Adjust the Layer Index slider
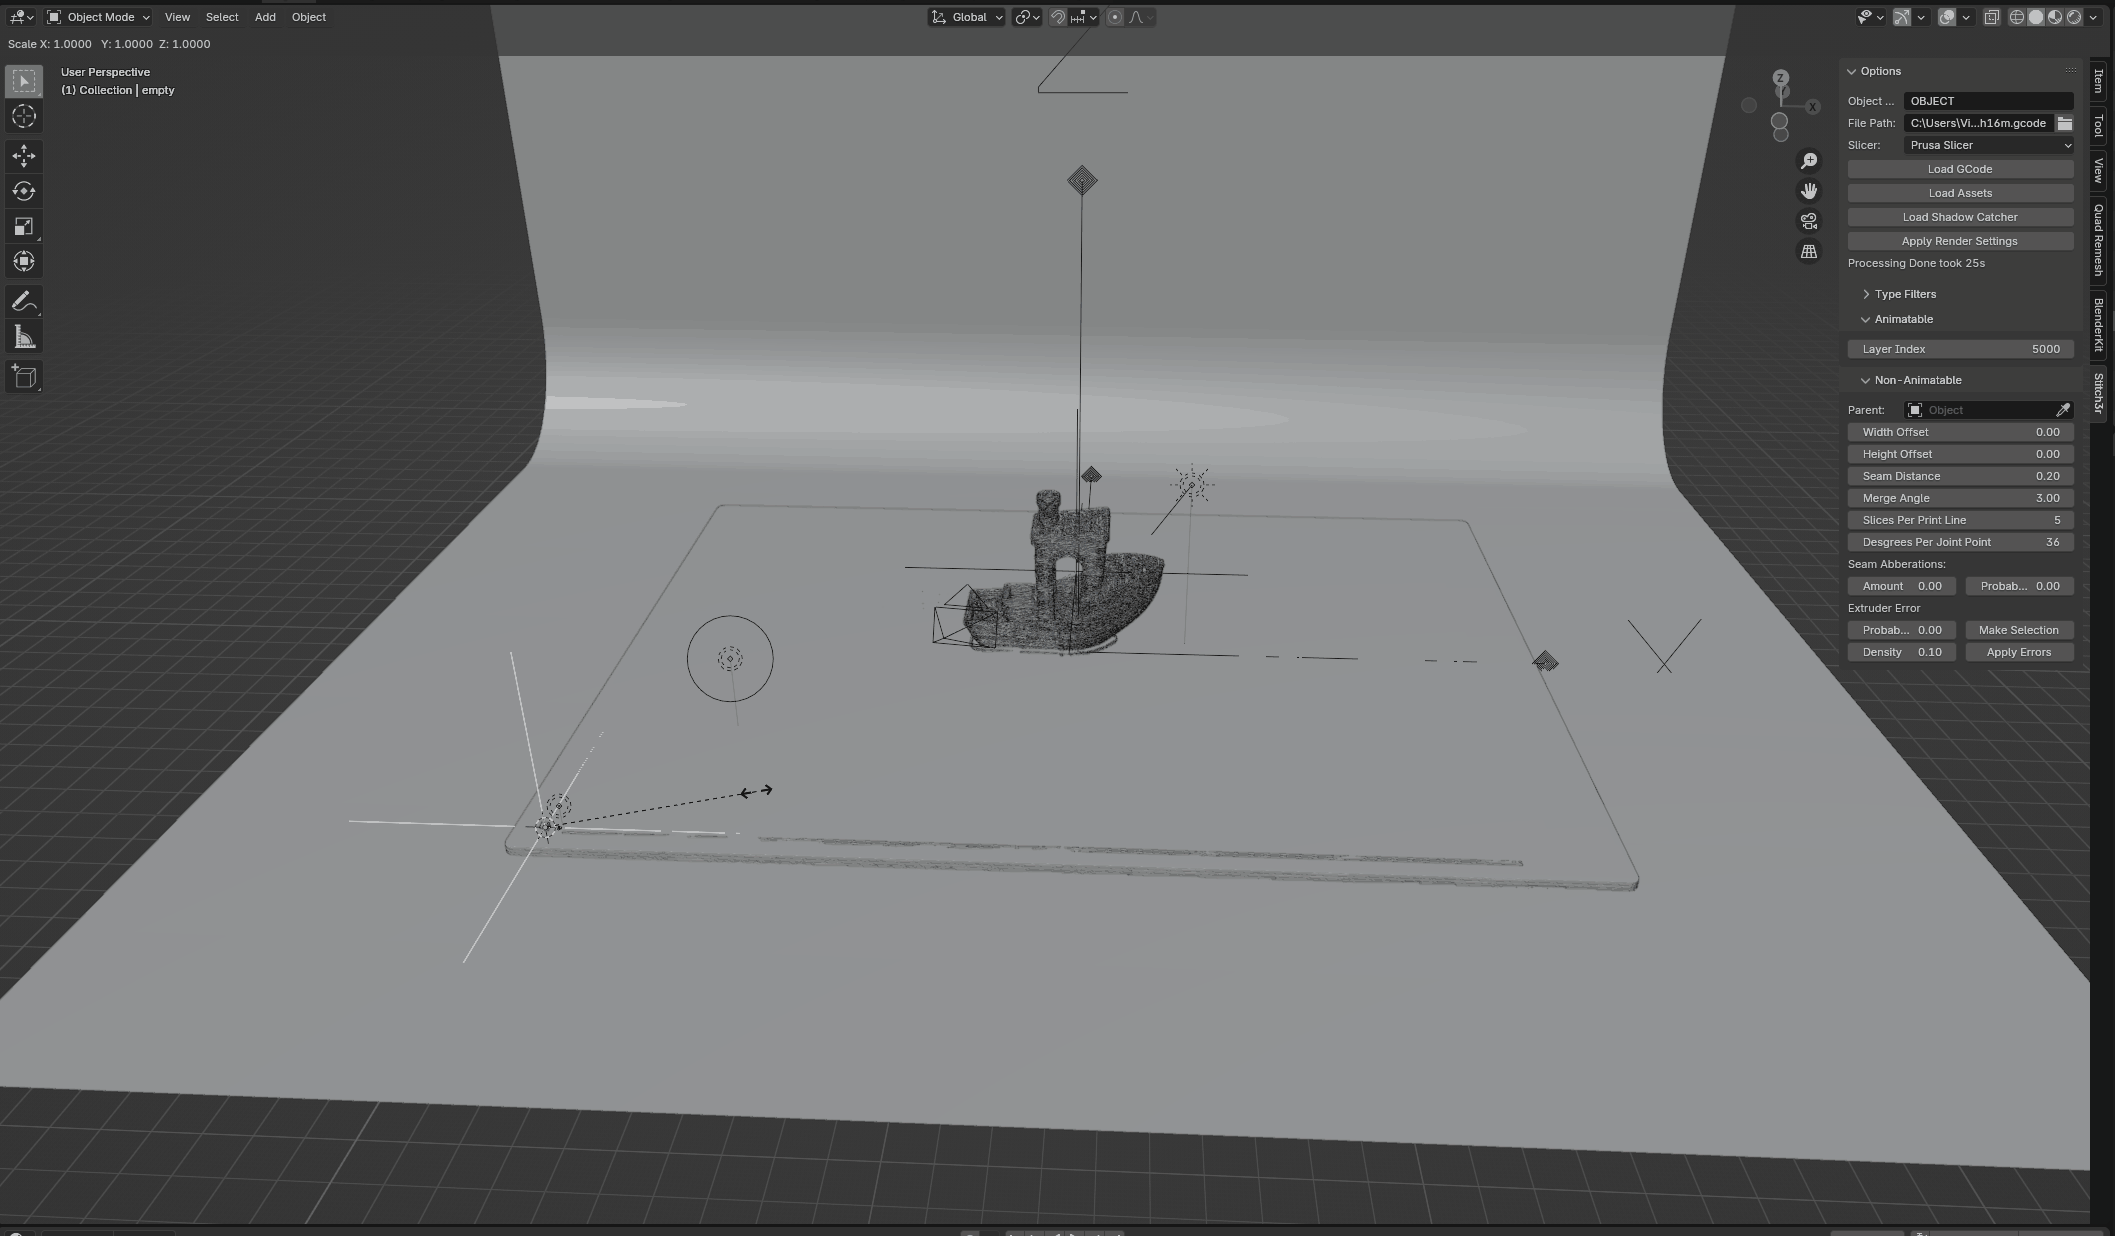Screen dimensions: 2115x1236 (1959, 349)
